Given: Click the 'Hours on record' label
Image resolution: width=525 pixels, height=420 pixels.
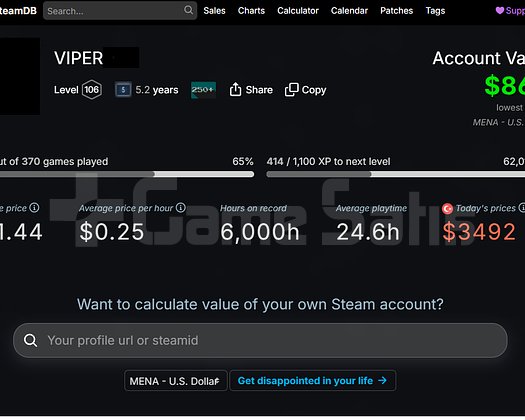Looking at the screenshot, I should tap(253, 208).
